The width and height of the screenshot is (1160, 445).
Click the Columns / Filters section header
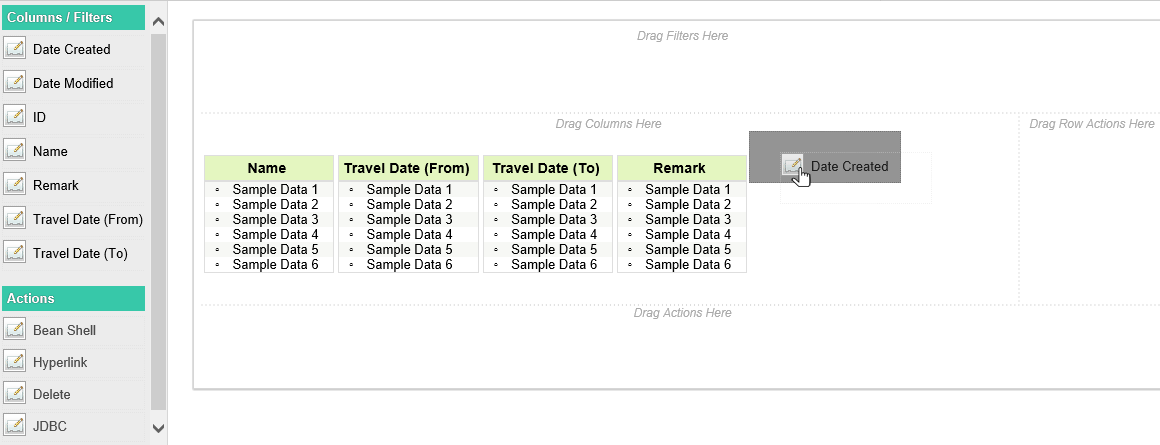click(x=73, y=17)
